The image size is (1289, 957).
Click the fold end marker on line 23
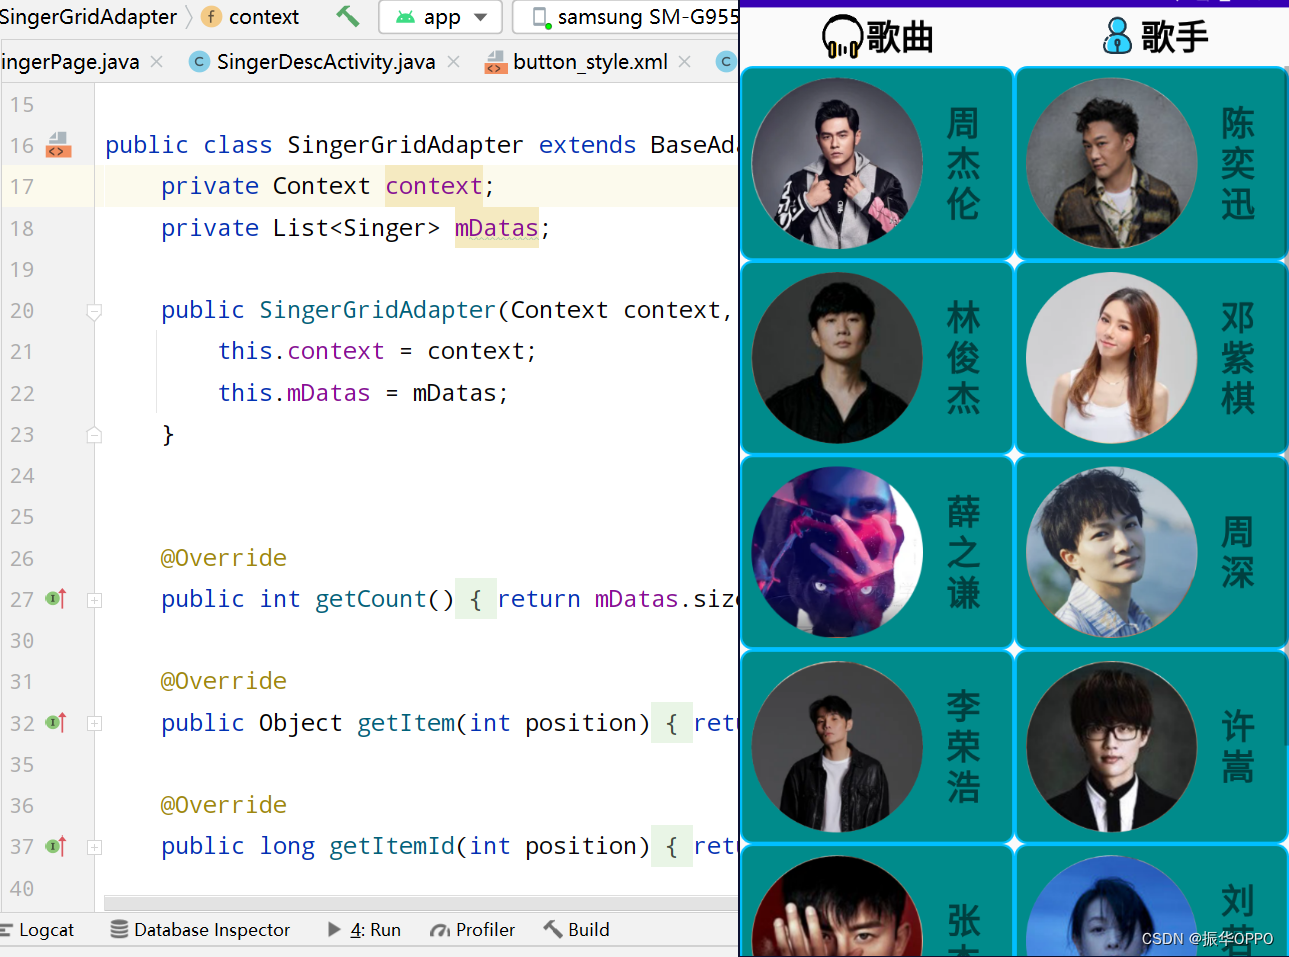tap(94, 435)
